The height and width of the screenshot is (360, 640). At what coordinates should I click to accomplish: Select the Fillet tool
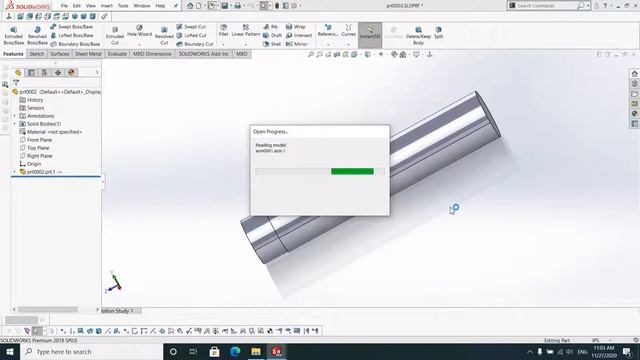[x=223, y=31]
